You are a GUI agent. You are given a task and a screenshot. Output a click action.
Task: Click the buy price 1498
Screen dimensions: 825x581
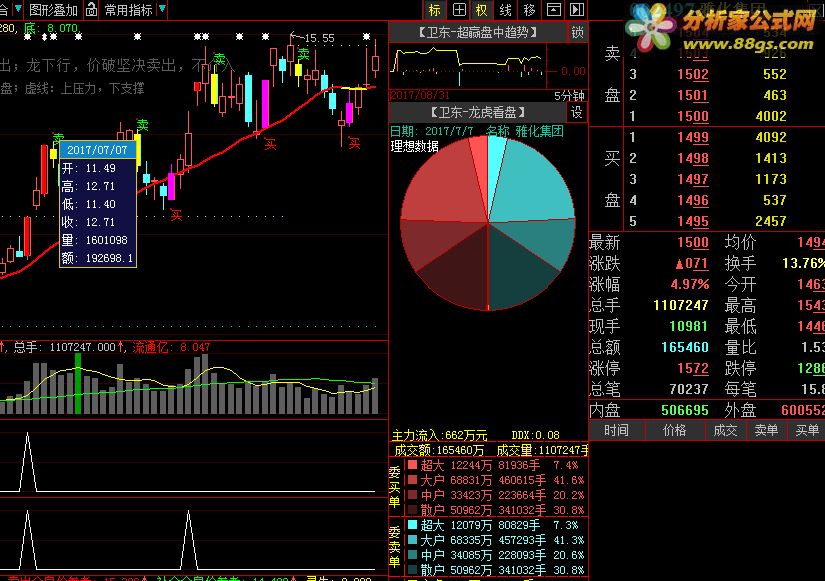click(x=693, y=158)
